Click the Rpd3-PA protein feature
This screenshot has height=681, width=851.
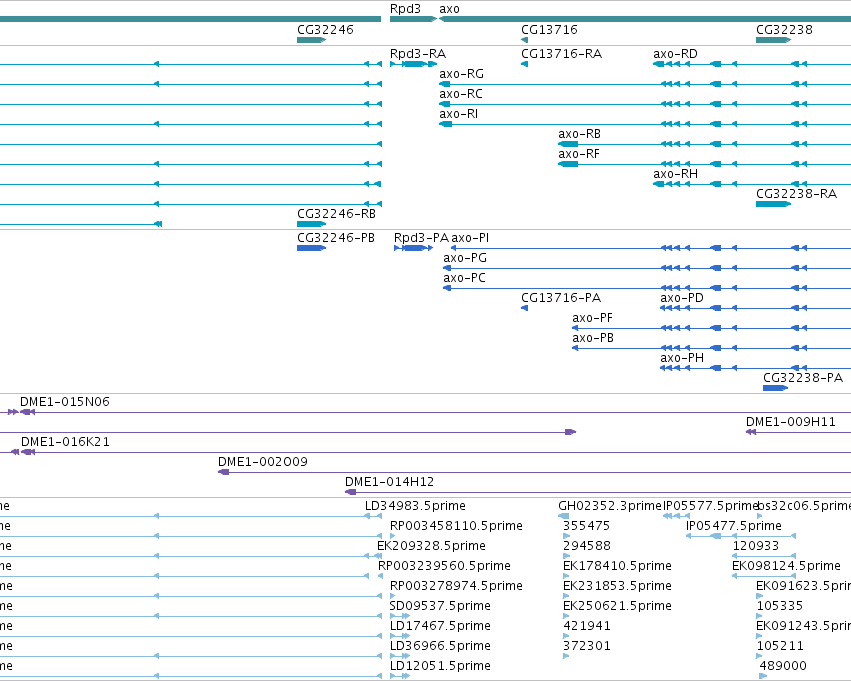[x=414, y=248]
